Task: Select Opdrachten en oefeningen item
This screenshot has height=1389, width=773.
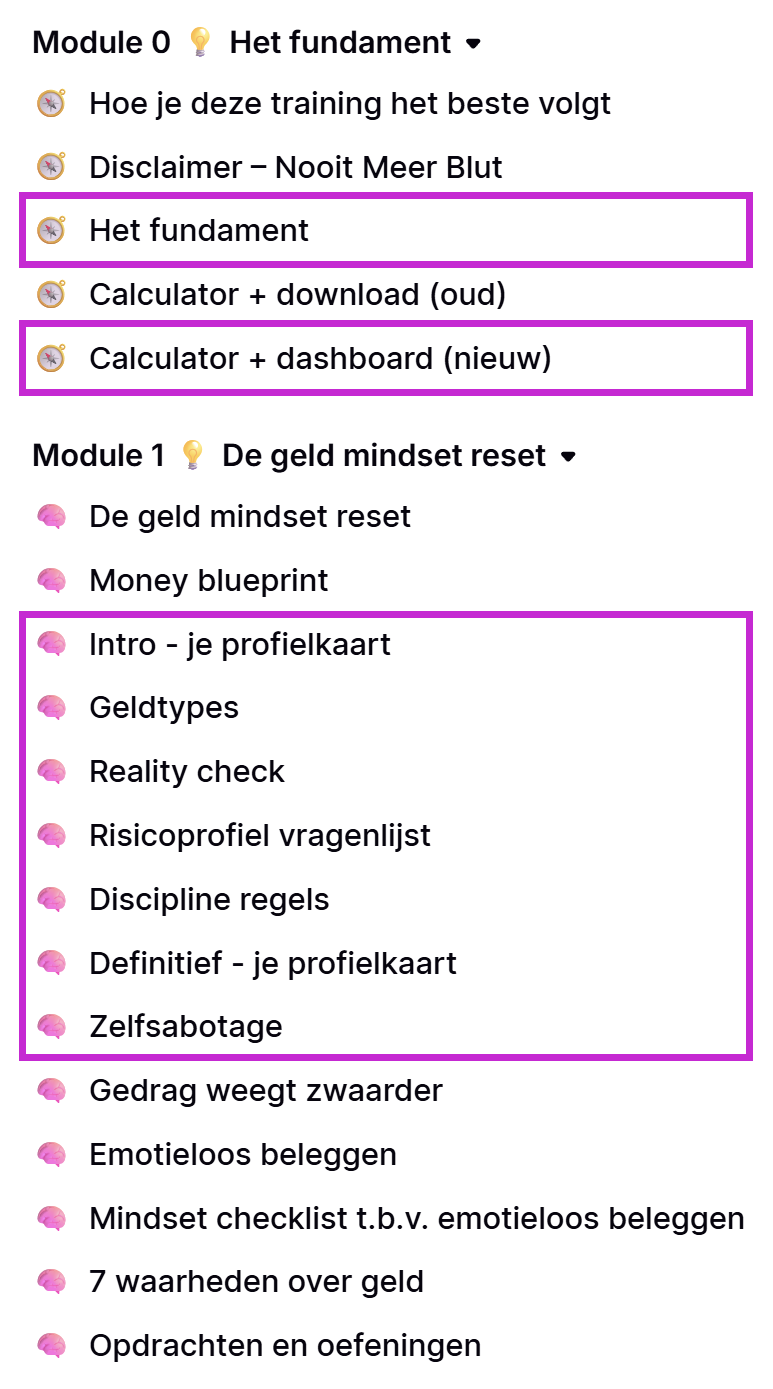Action: coord(285,1346)
